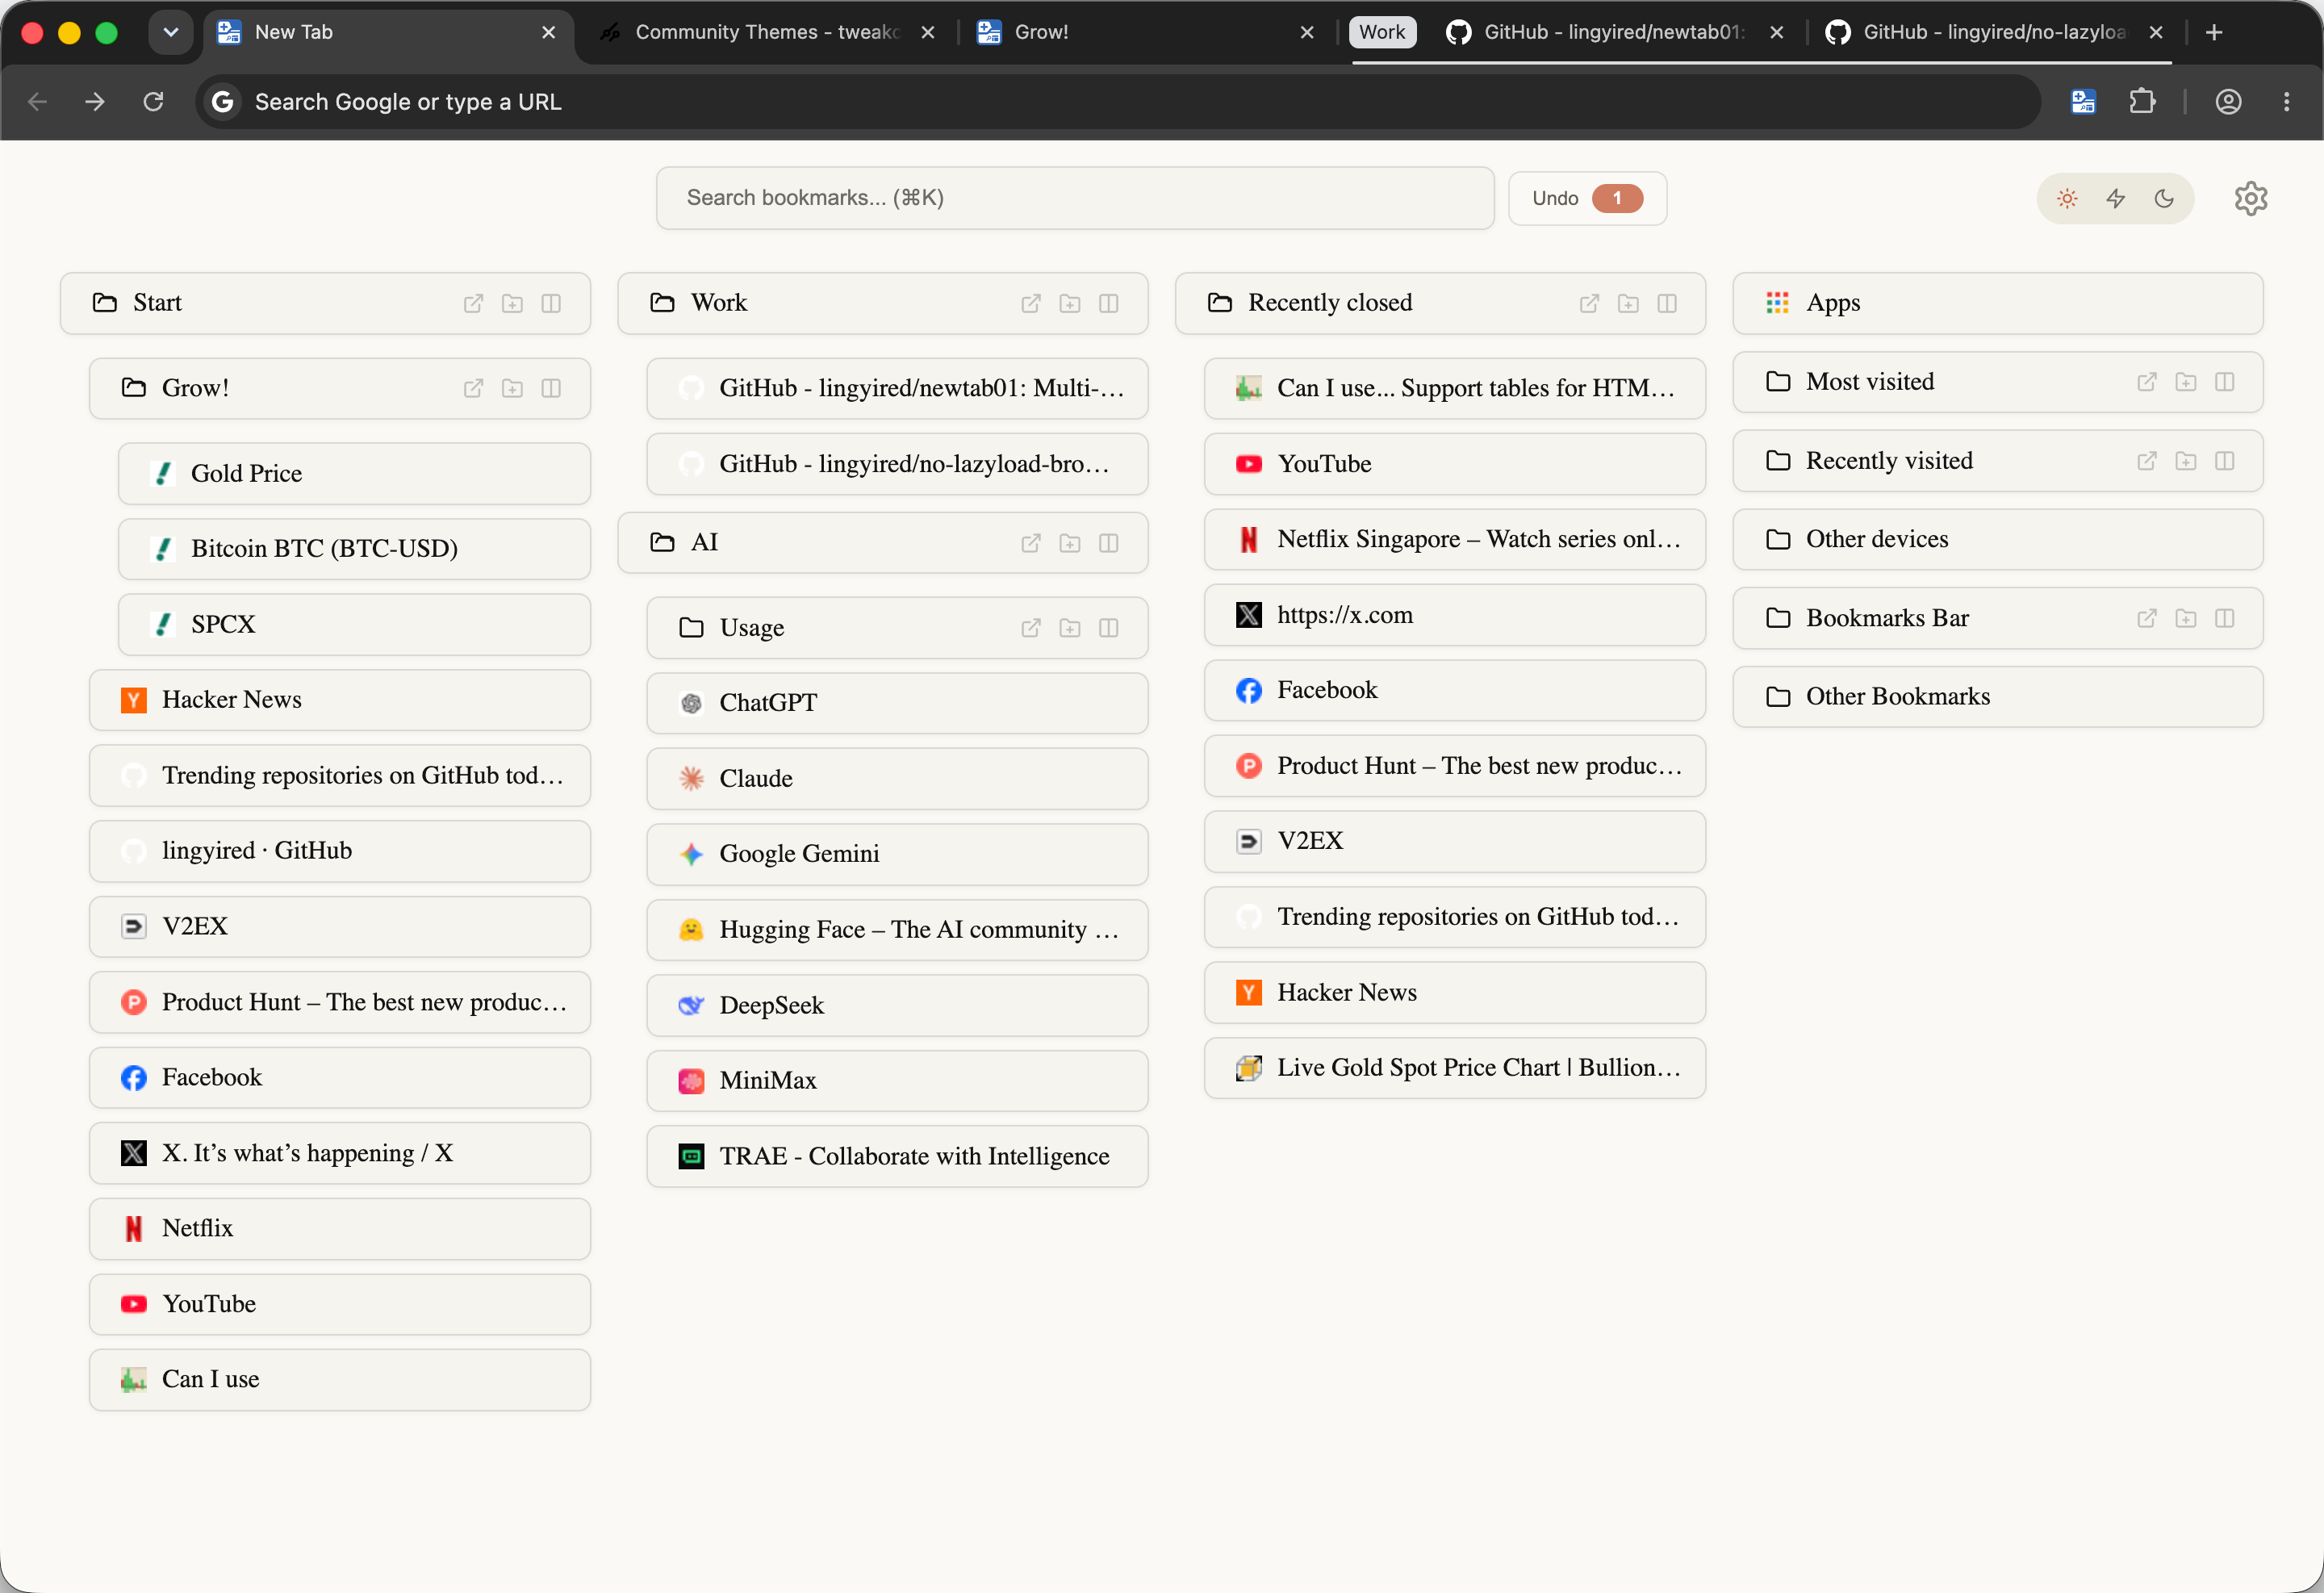Switch to the dark theme moon toggle
This screenshot has height=1593, width=2324.
pos(2164,198)
